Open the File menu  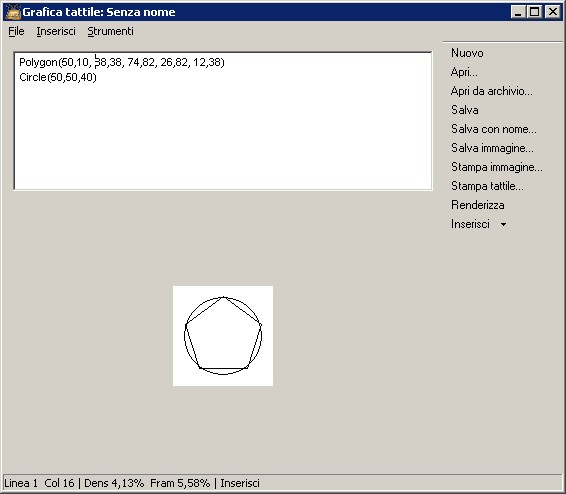16,31
